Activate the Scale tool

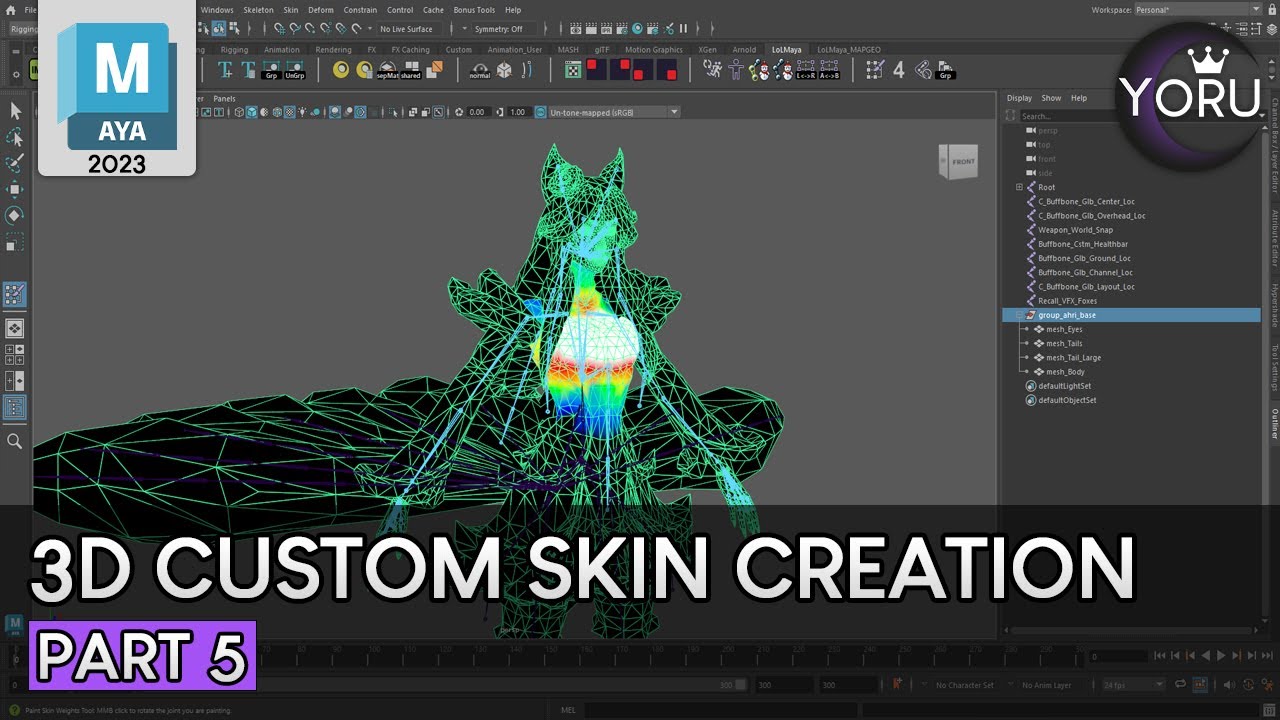click(15, 242)
